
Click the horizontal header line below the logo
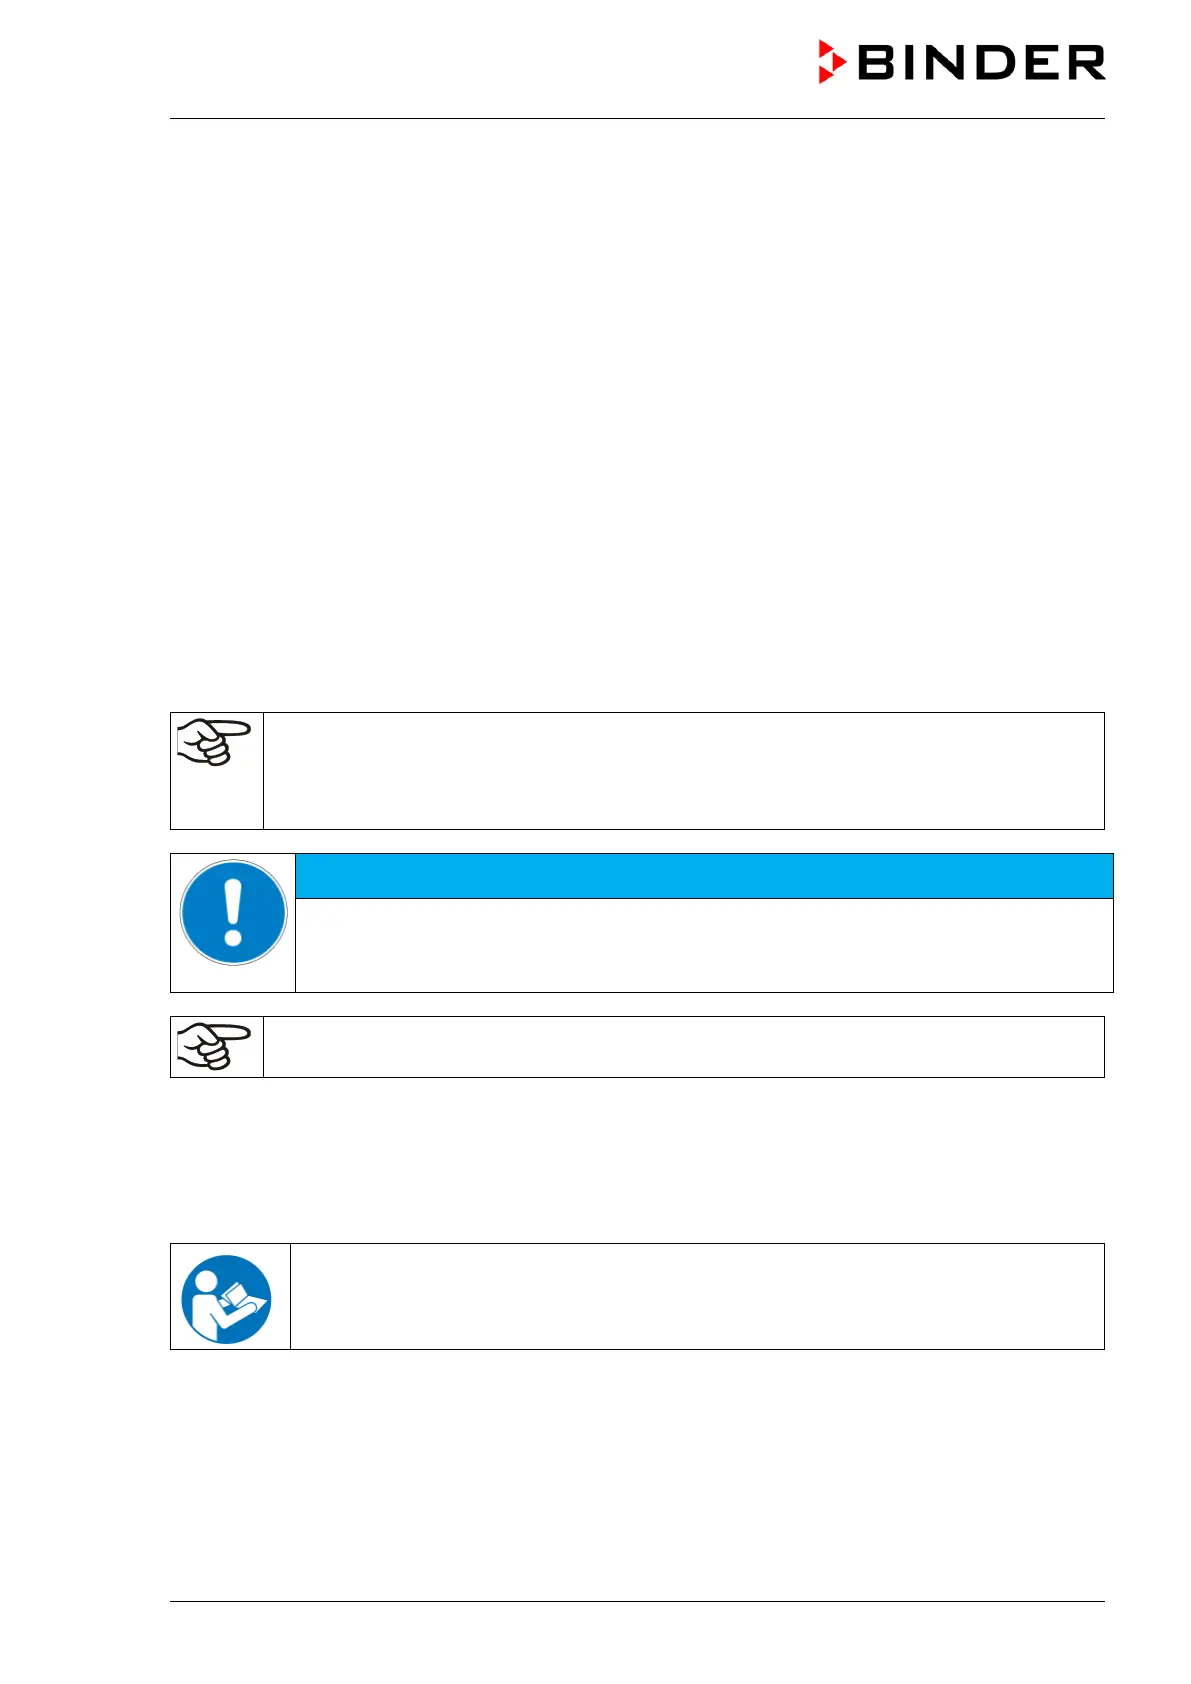pyautogui.click(x=637, y=119)
